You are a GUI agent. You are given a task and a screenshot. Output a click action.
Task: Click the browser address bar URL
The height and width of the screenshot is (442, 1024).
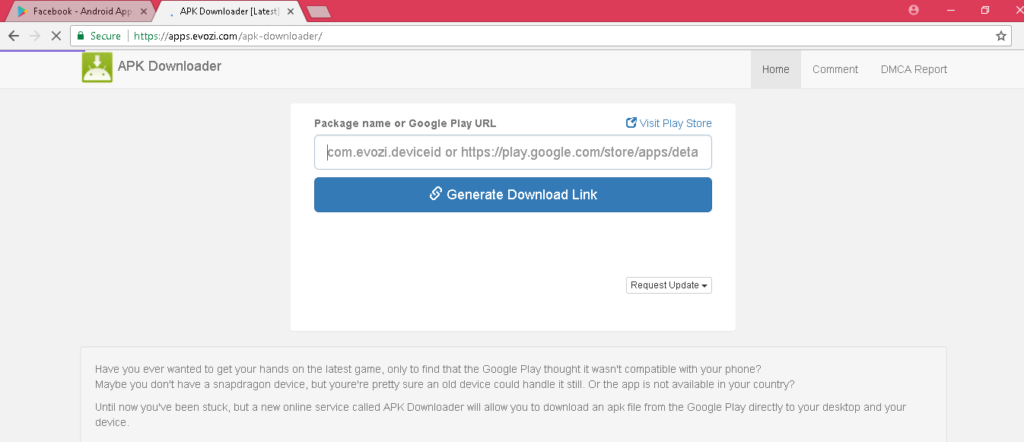pyautogui.click(x=228, y=37)
